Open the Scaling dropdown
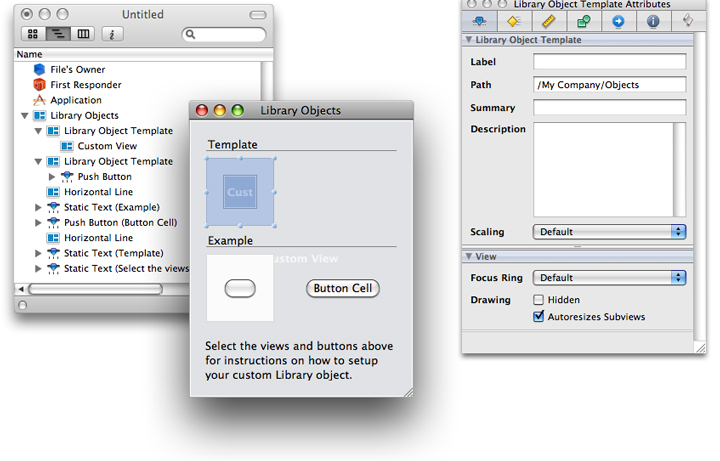The height and width of the screenshot is (461, 720). click(x=609, y=232)
